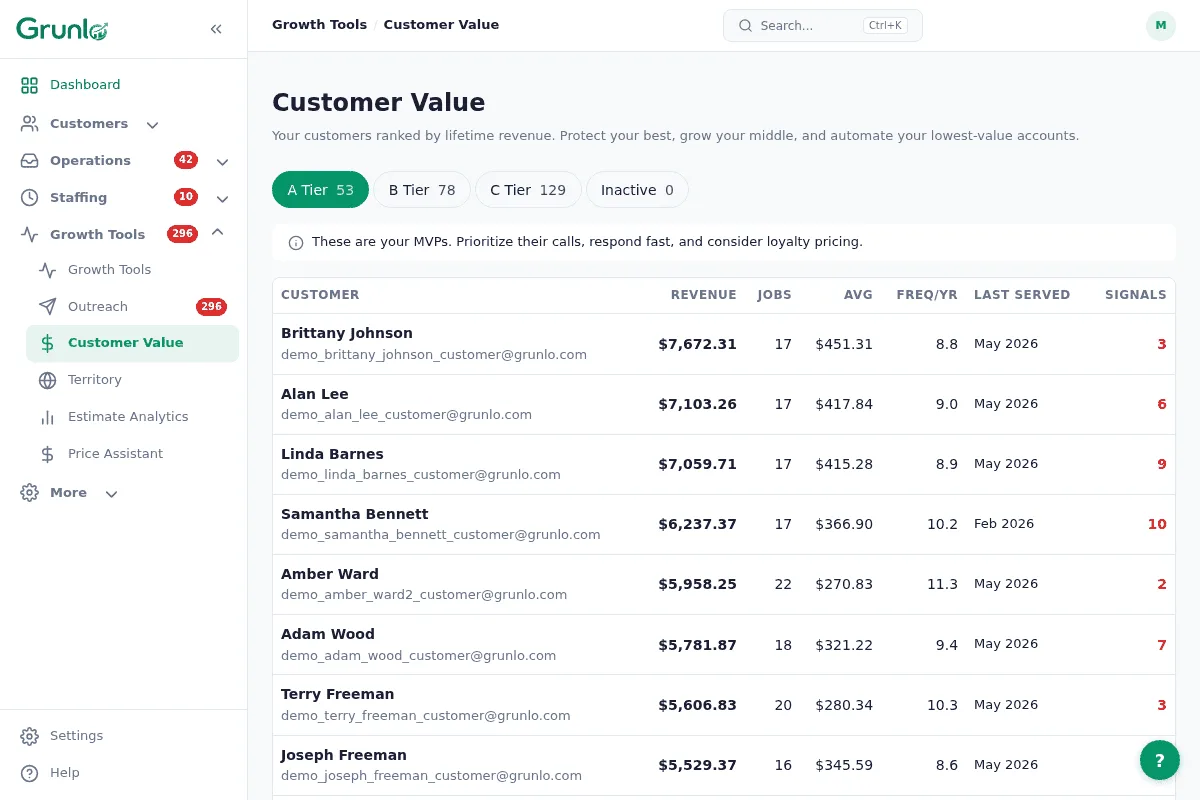Sort by the FREQ/YR column header
Screen dimensions: 1200x800
point(927,295)
